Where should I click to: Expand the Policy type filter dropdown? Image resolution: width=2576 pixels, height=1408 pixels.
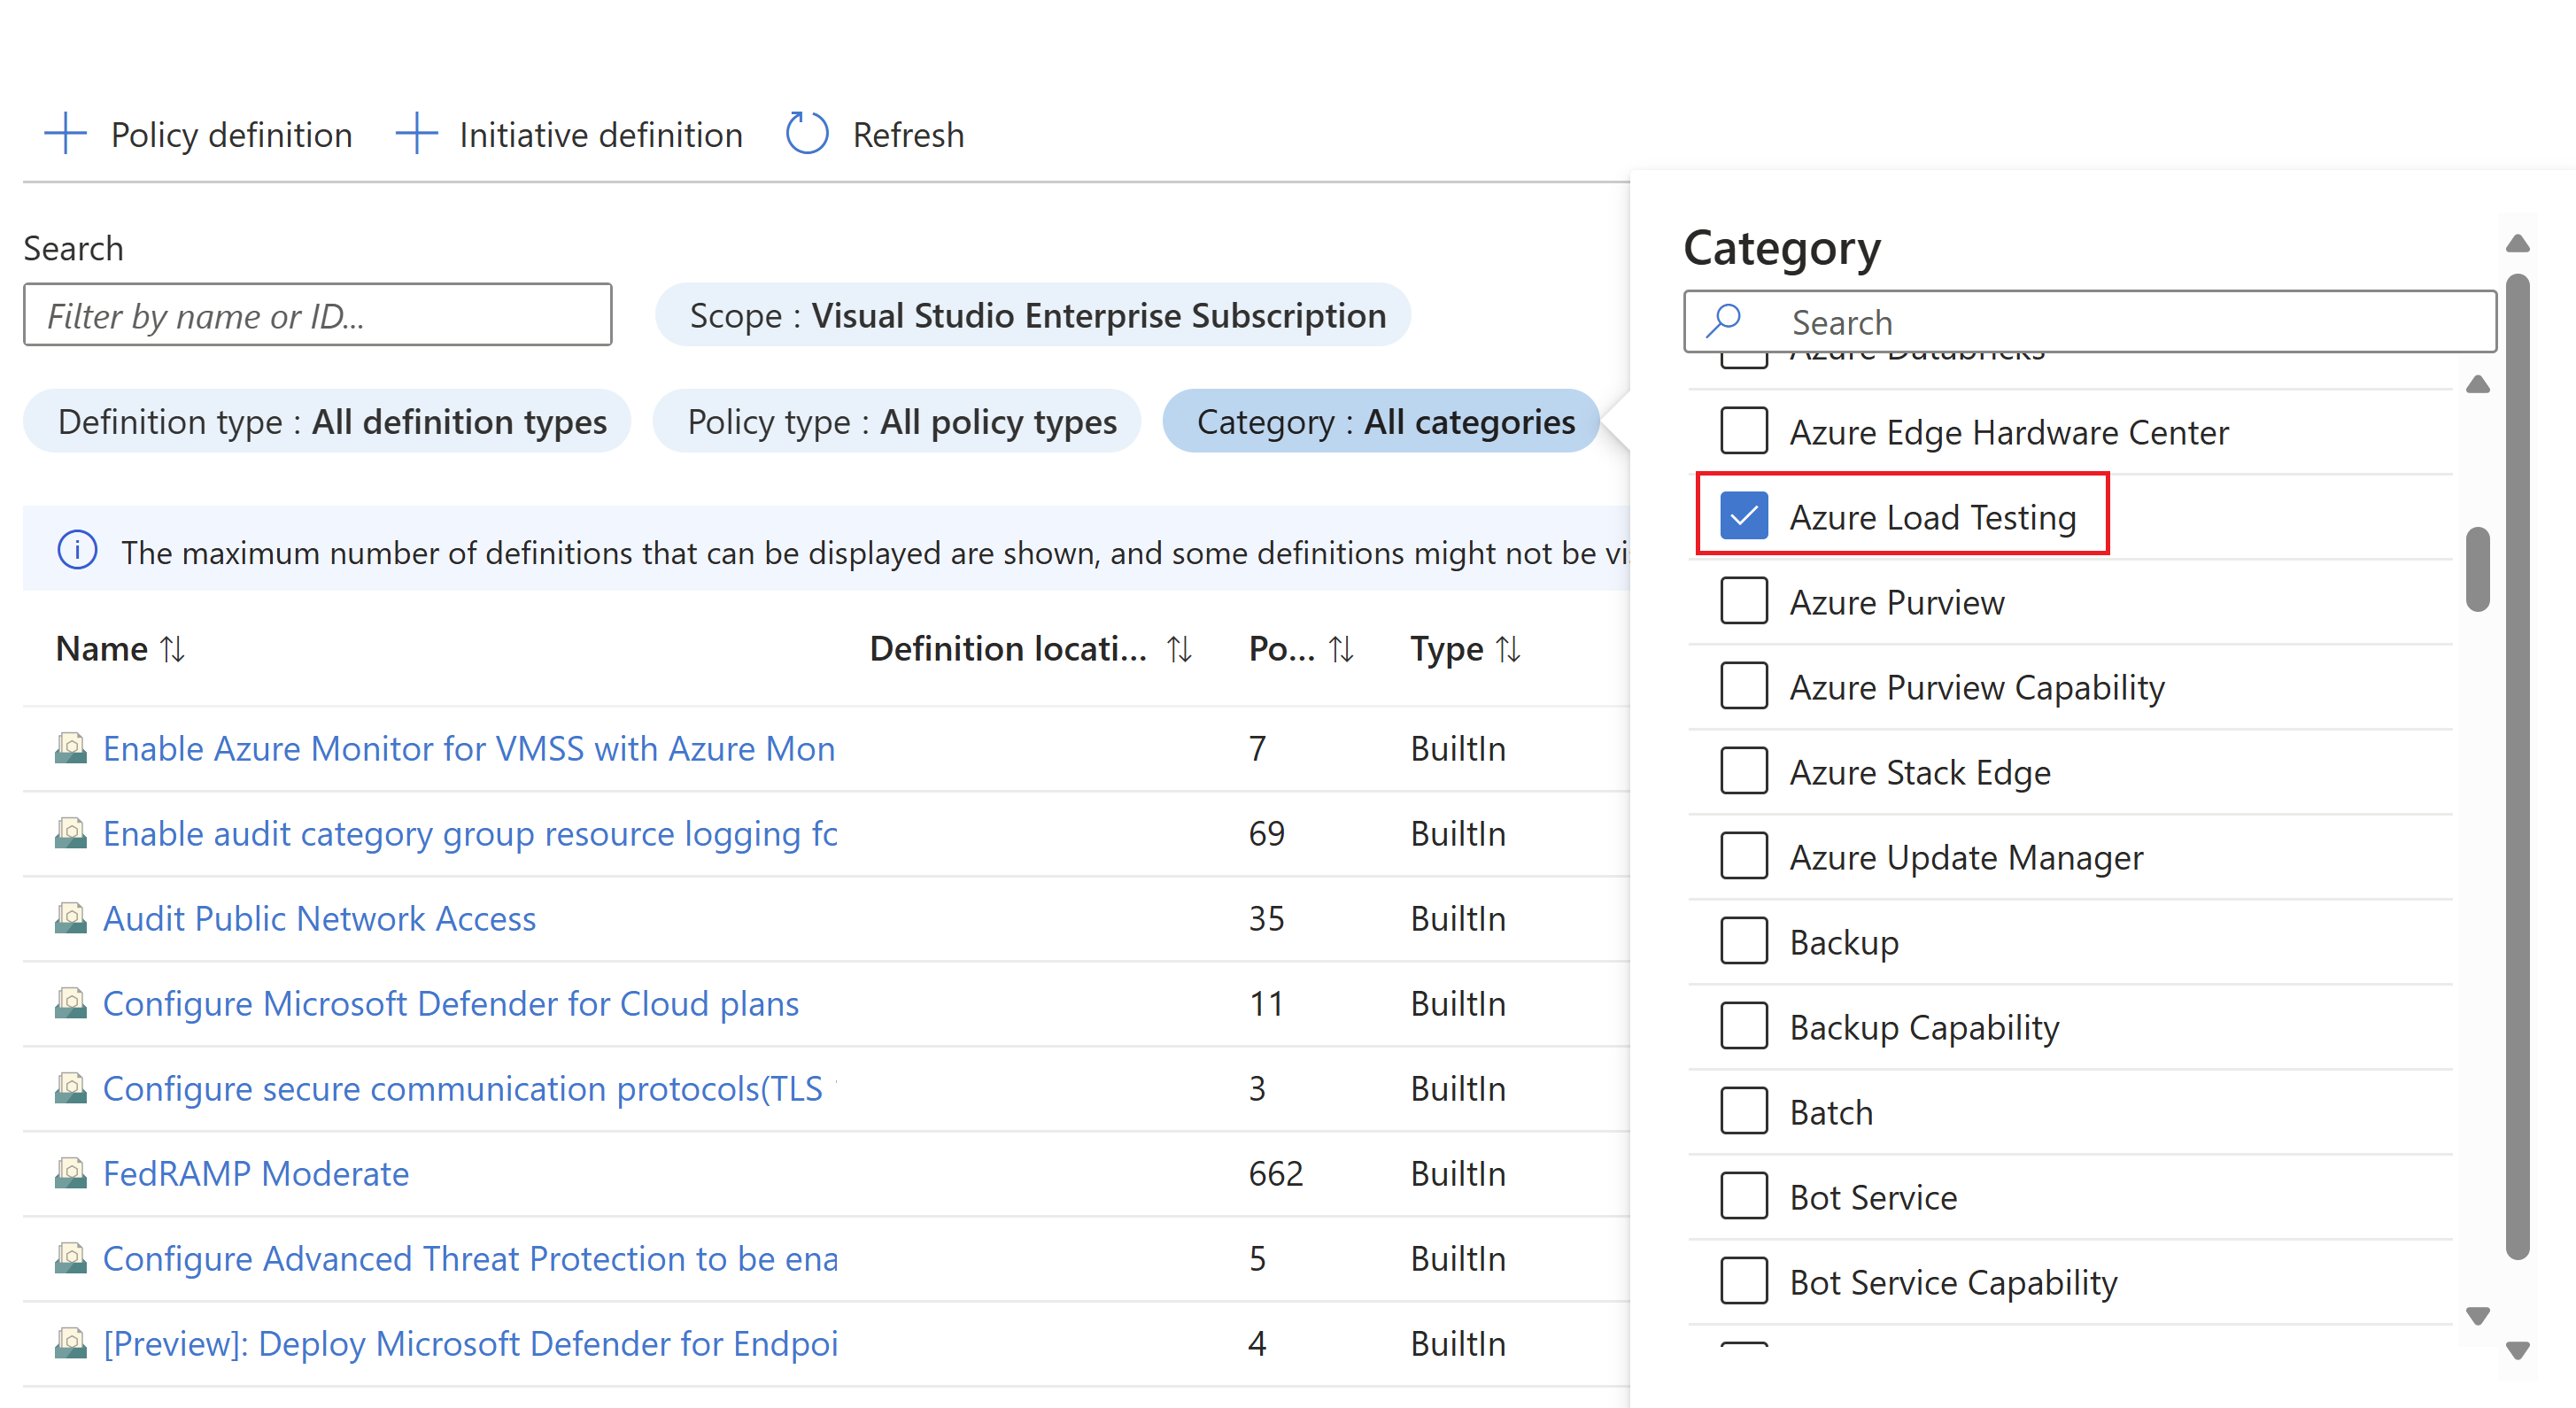tap(900, 422)
